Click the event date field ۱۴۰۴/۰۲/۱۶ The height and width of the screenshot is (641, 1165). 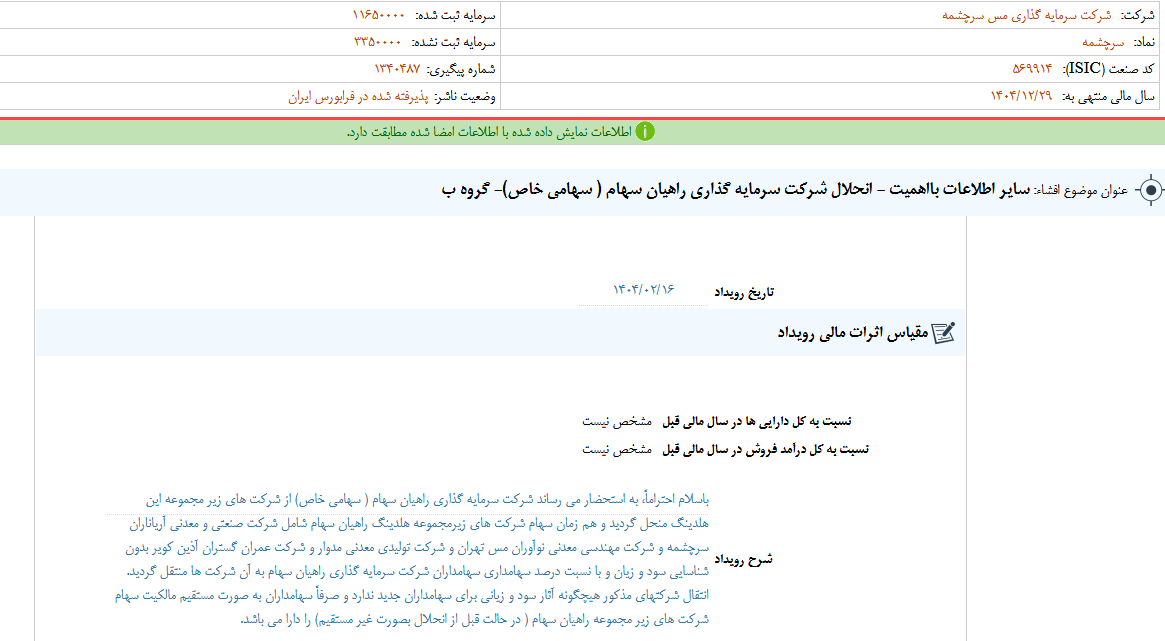(643, 291)
